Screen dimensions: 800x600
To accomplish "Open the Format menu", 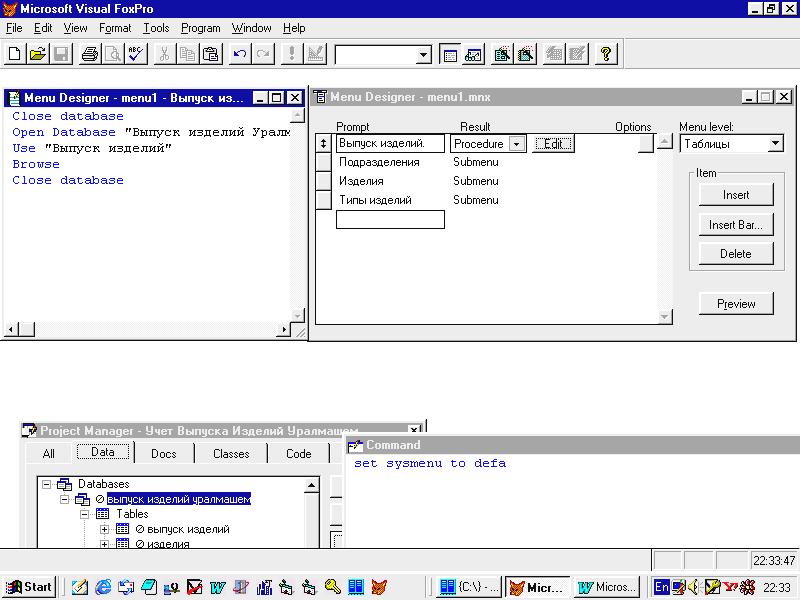I will click(x=115, y=28).
